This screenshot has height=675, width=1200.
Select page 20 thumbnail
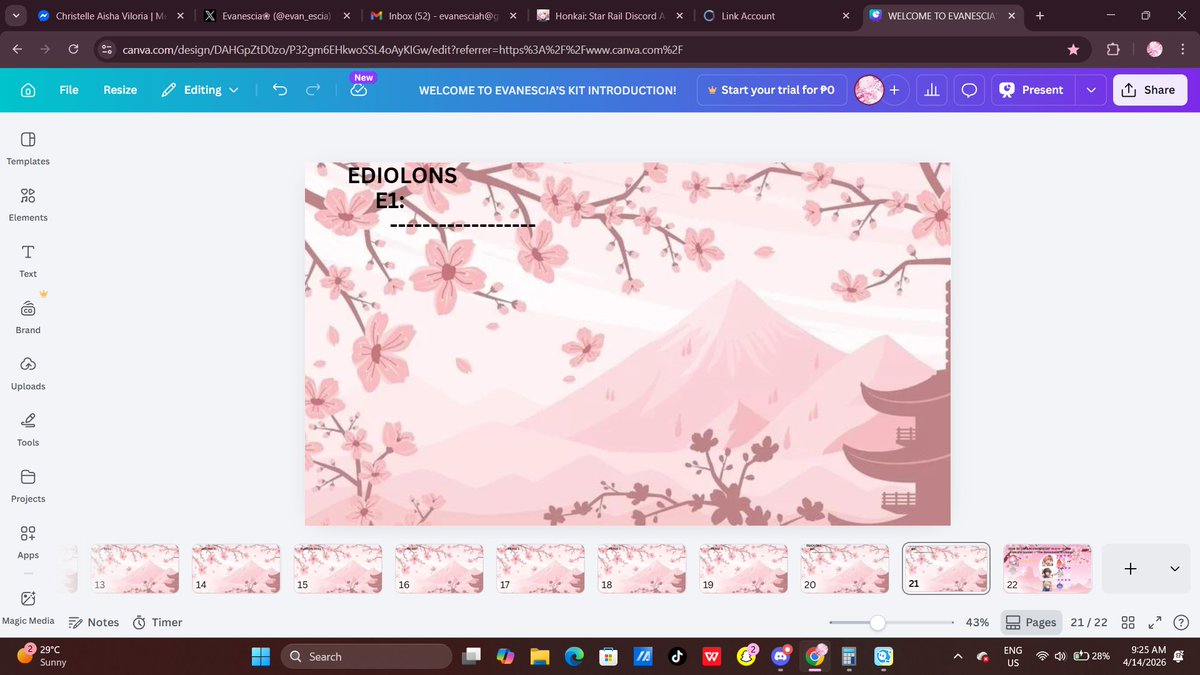click(x=845, y=568)
